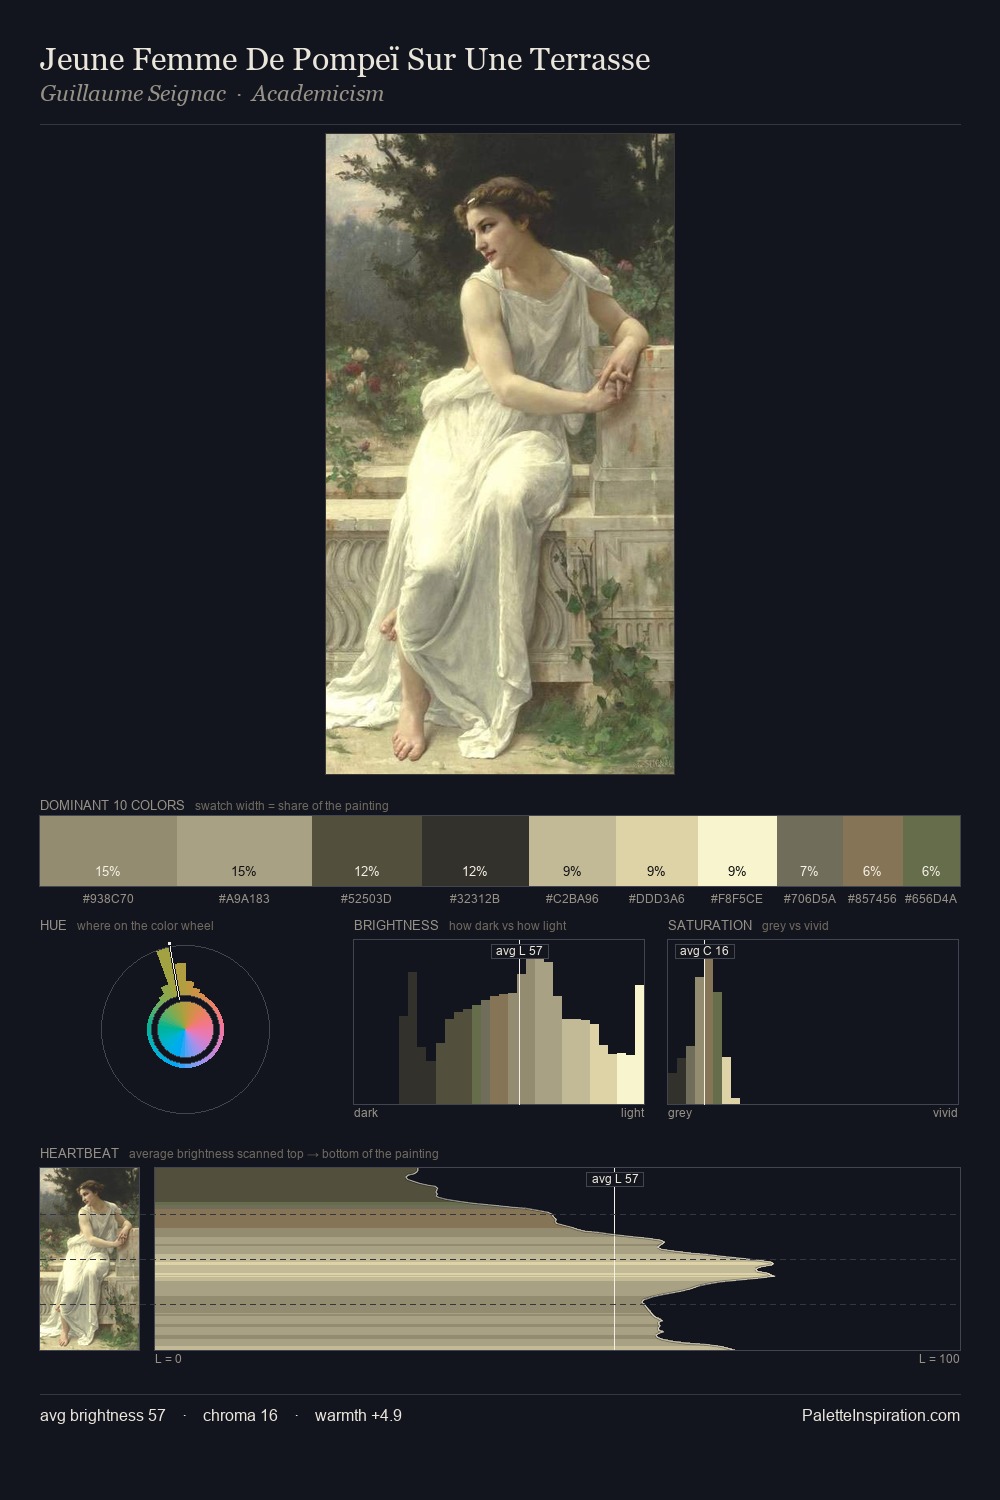Viewport: 1000px width, 1500px height.
Task: Click the 'L = 0' axis label
Action: click(x=168, y=1359)
